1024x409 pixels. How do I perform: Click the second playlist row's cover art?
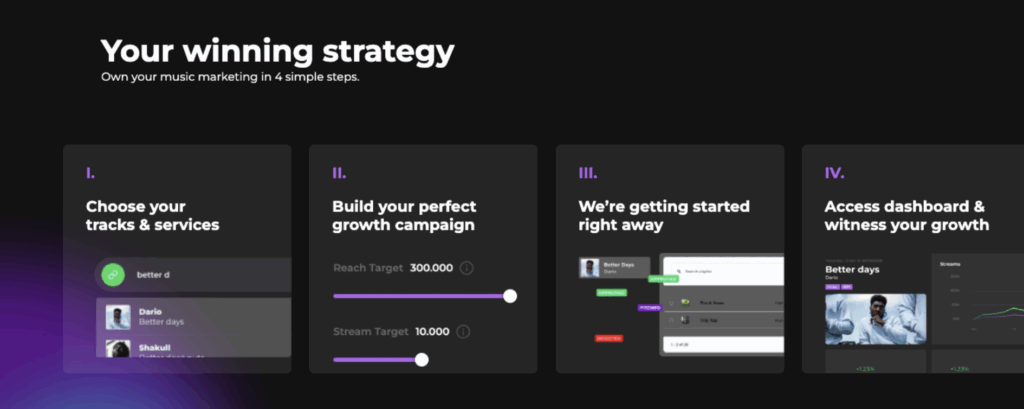[x=686, y=320]
